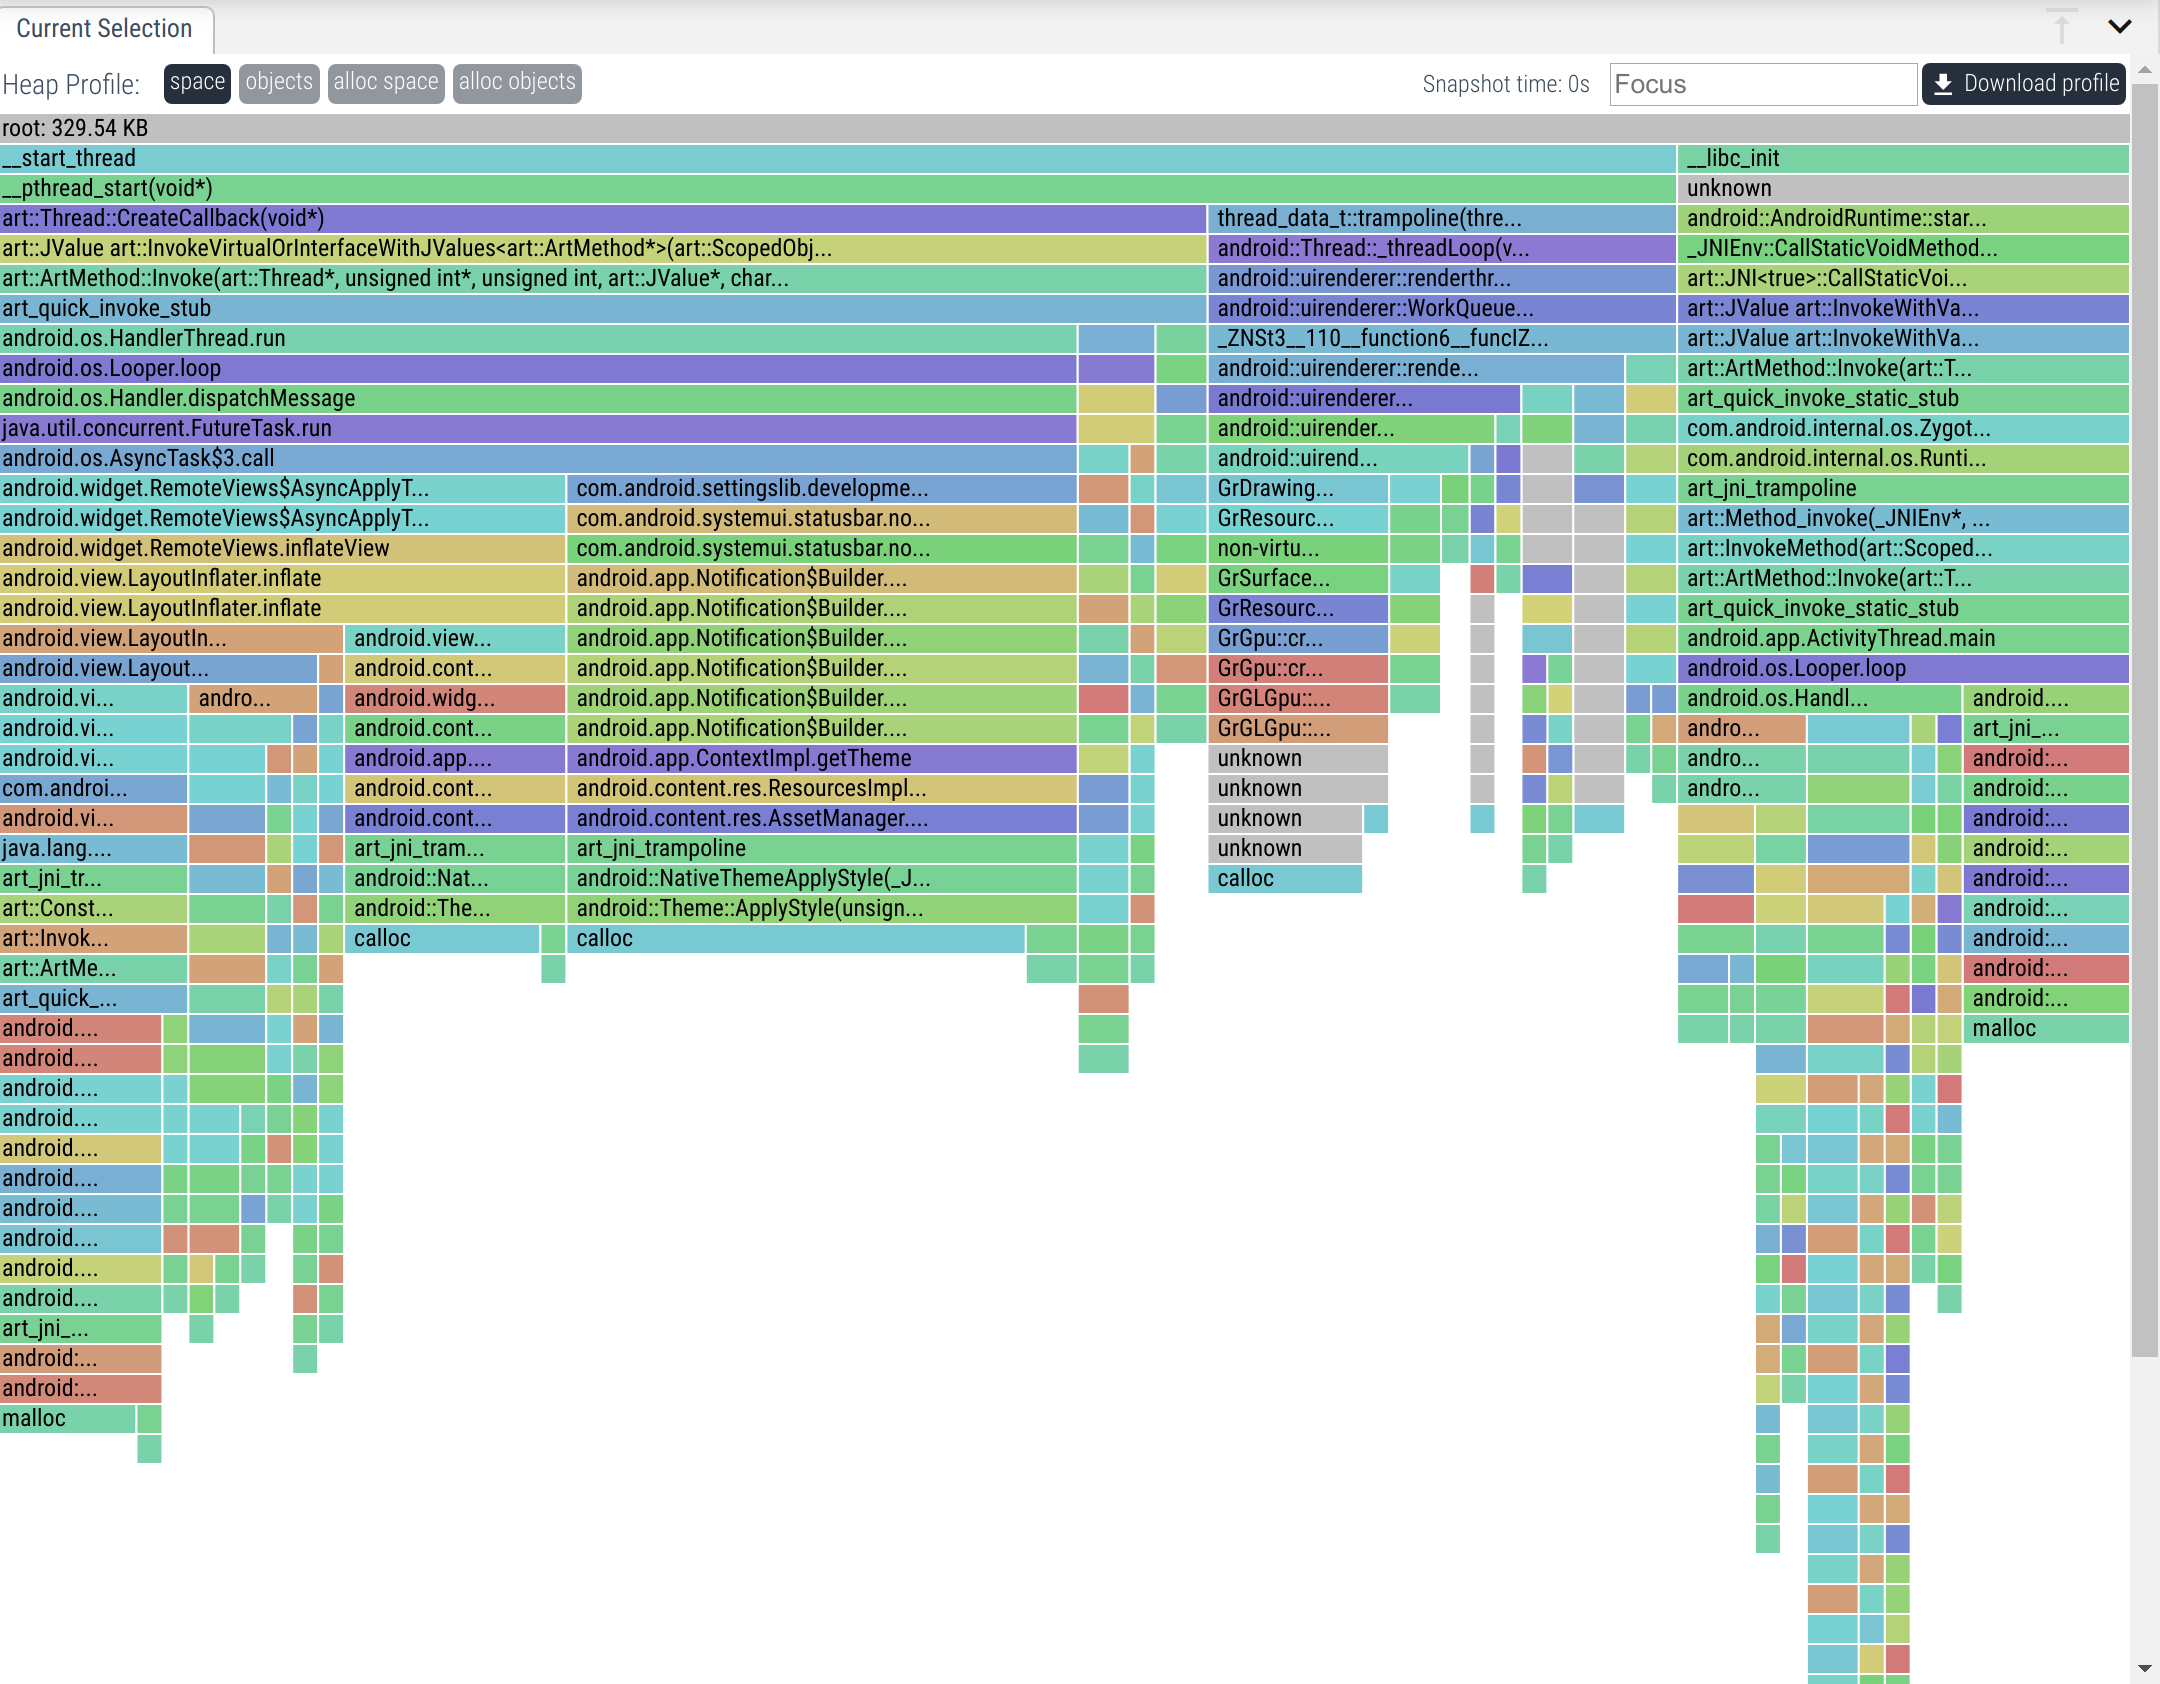The image size is (2160, 1684).
Task: Click the download icon in Download profile
Action: click(x=1943, y=84)
